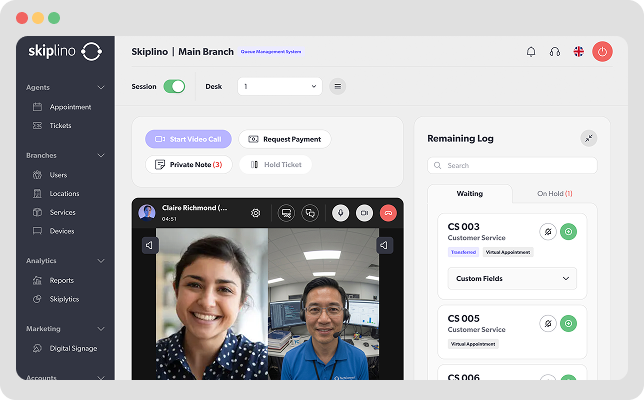Expand Custom Fields on CS 003
This screenshot has height=400, width=644.
(x=512, y=278)
